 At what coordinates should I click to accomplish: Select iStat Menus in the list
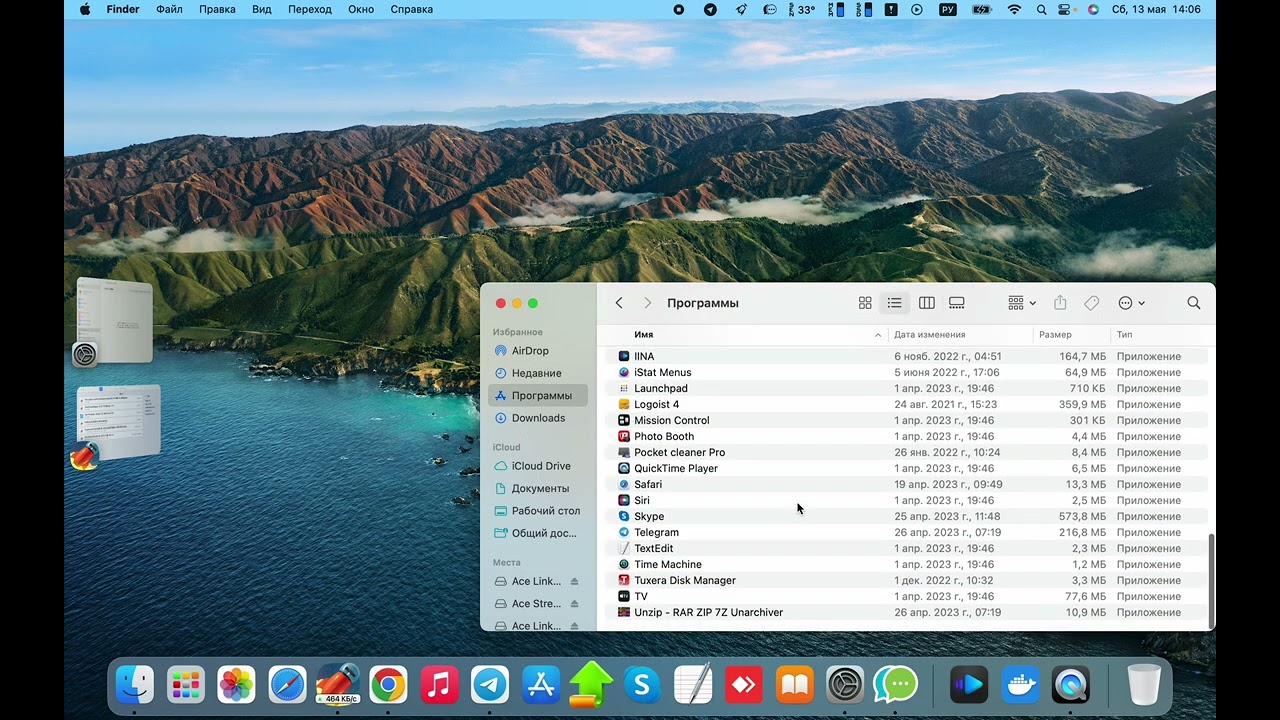(906, 372)
